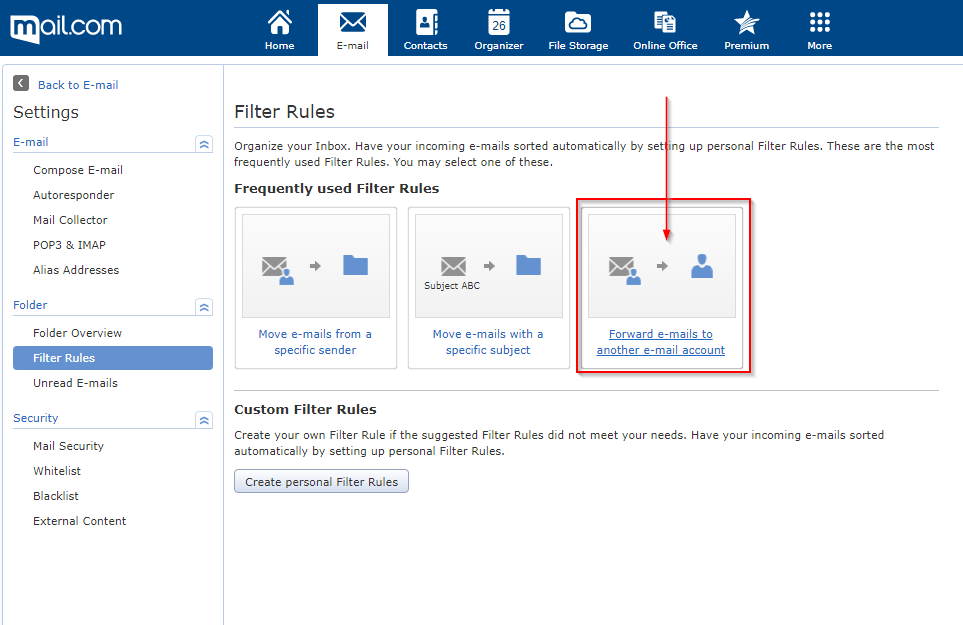Open POP3 & IMAP settings
The height and width of the screenshot is (625, 963).
click(x=69, y=245)
